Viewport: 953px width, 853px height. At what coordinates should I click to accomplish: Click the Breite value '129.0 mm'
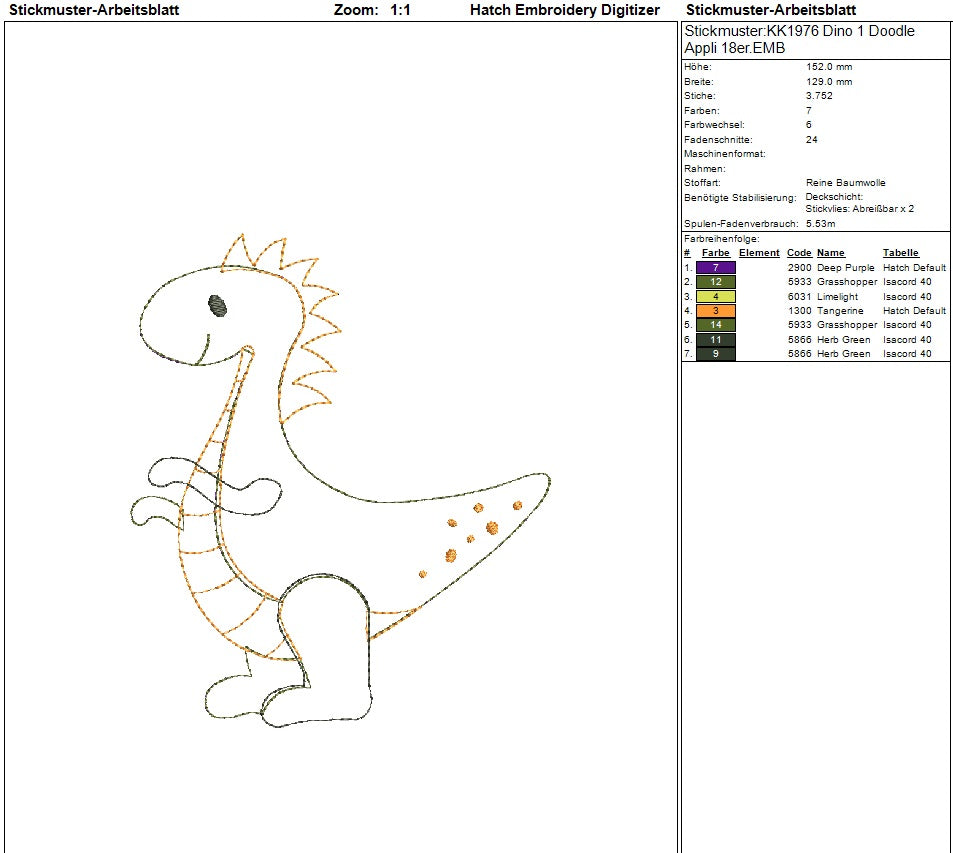coord(829,81)
